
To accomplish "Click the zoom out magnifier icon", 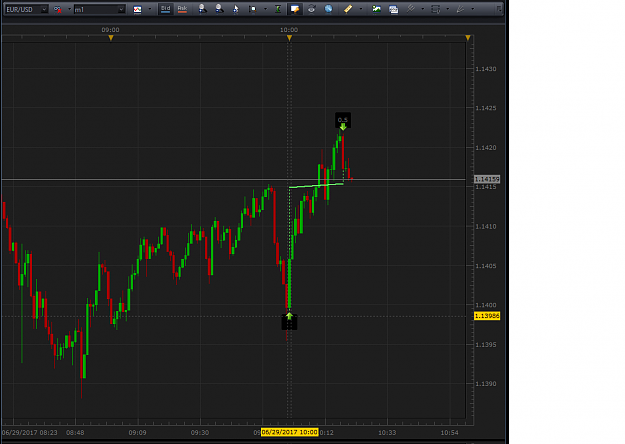I will click(x=219, y=9).
